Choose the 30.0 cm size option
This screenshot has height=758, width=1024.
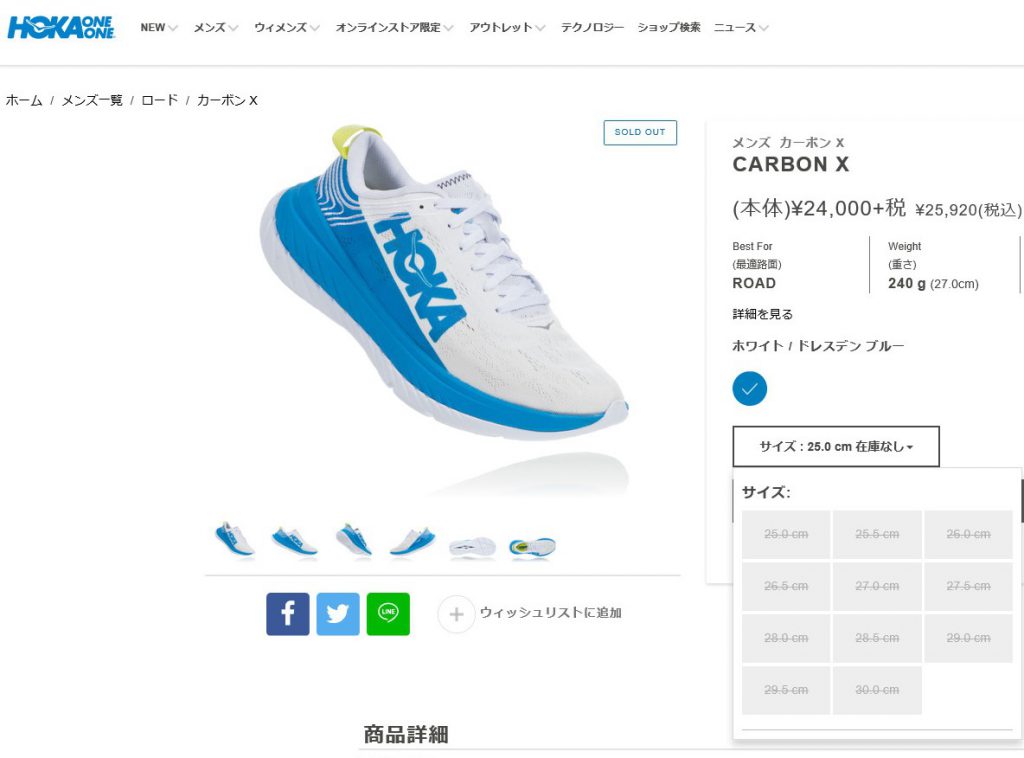pos(877,689)
